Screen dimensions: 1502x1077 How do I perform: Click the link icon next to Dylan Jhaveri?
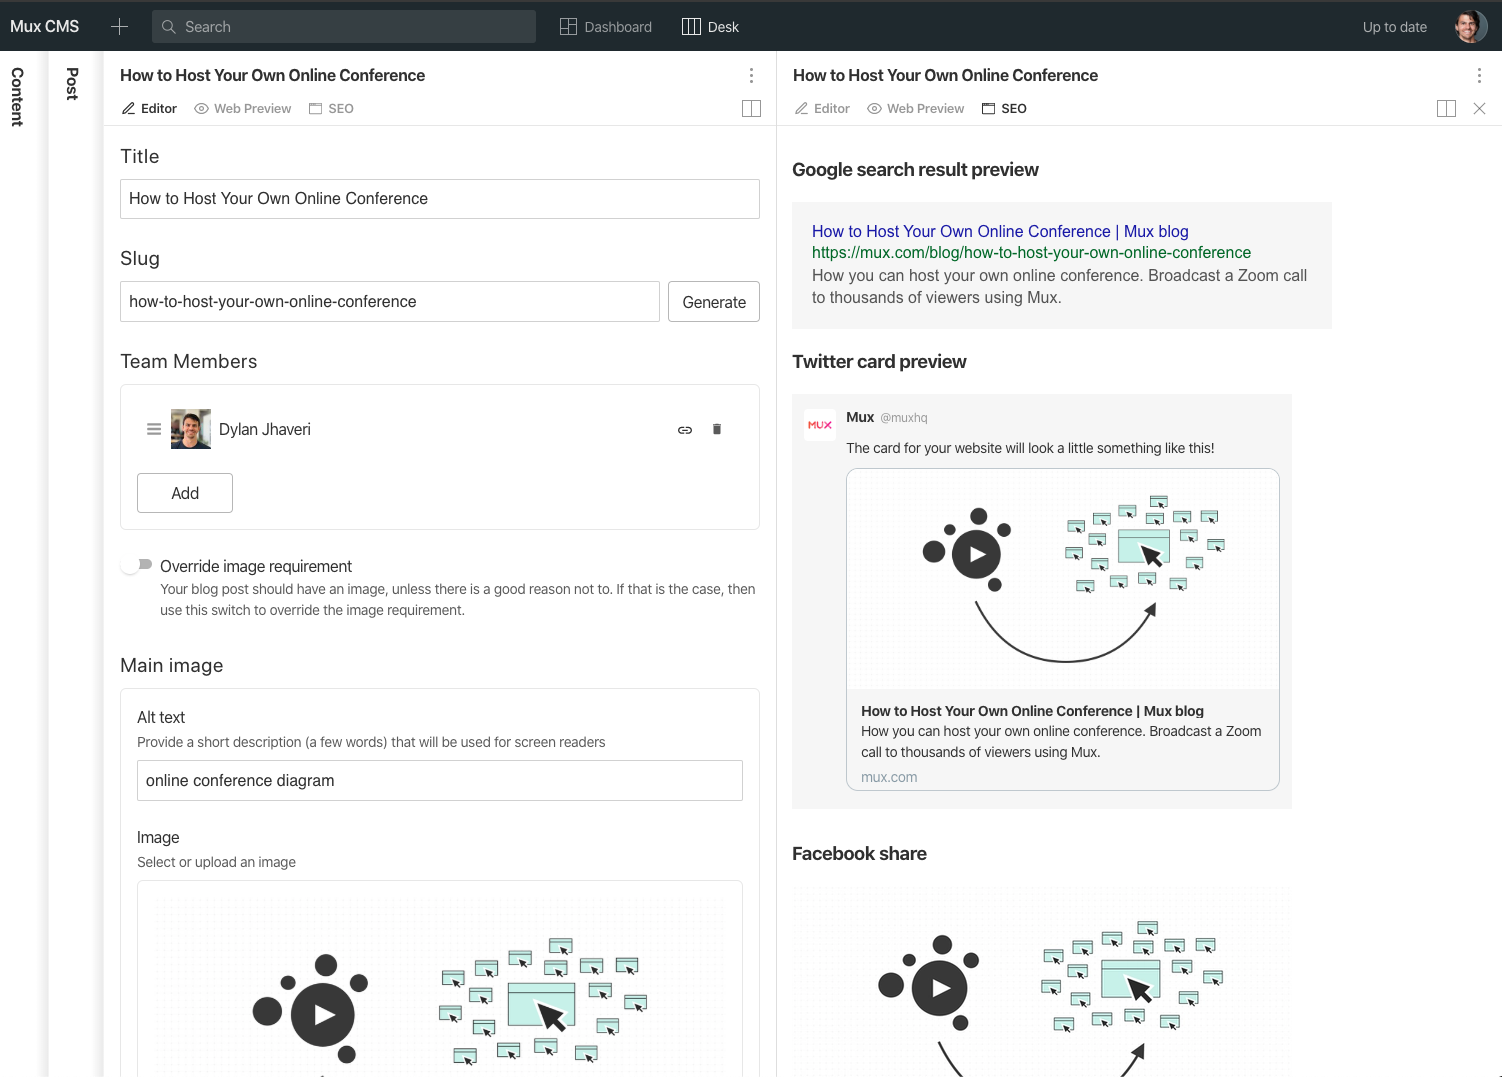click(685, 429)
